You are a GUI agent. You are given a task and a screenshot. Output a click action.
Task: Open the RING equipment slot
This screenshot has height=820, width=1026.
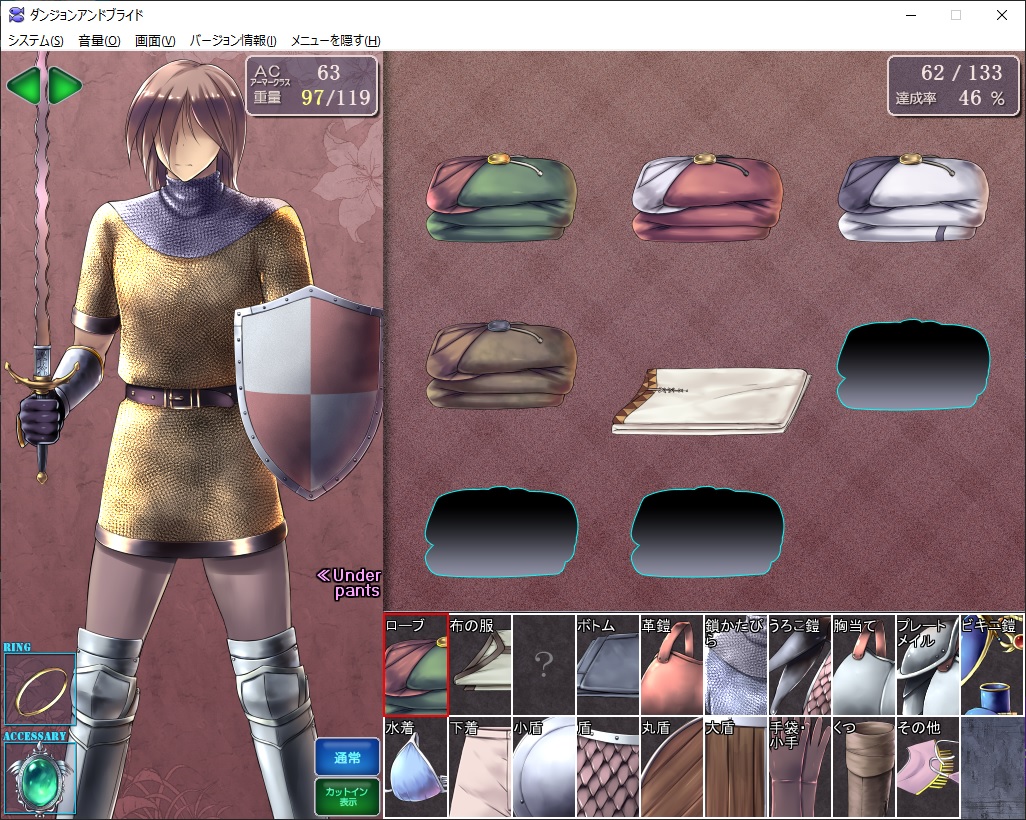coord(41,689)
